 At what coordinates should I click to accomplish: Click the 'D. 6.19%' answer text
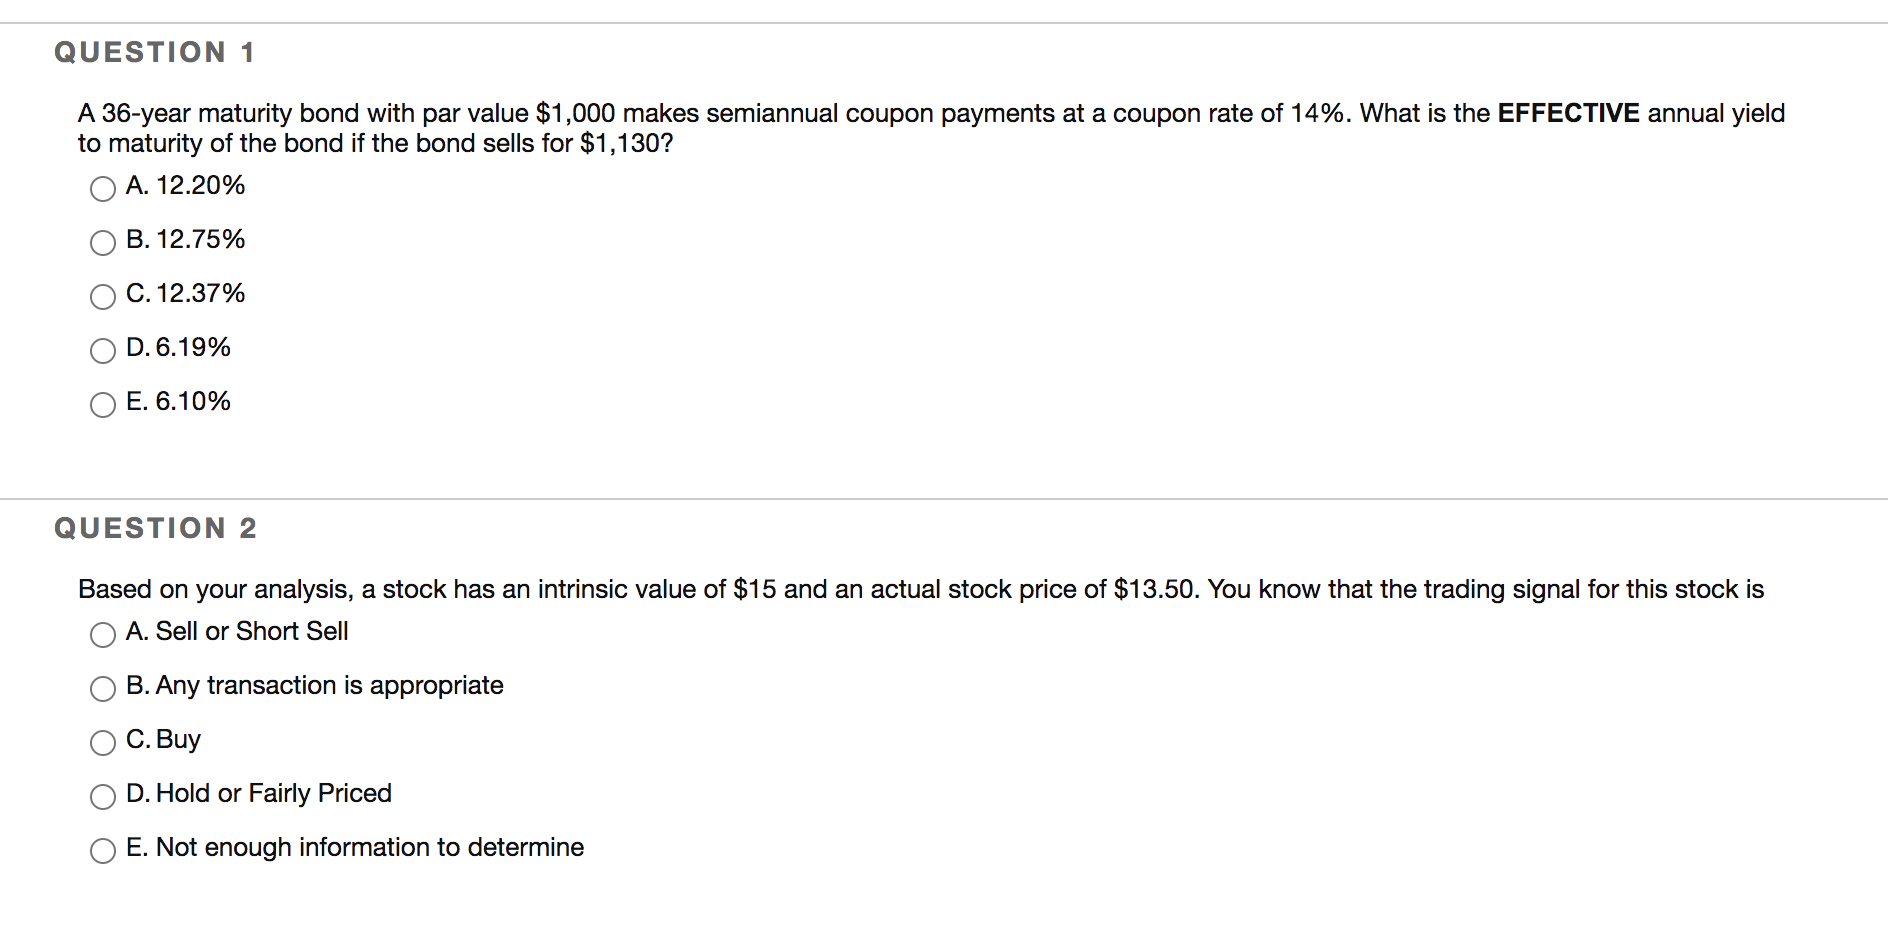tap(179, 347)
